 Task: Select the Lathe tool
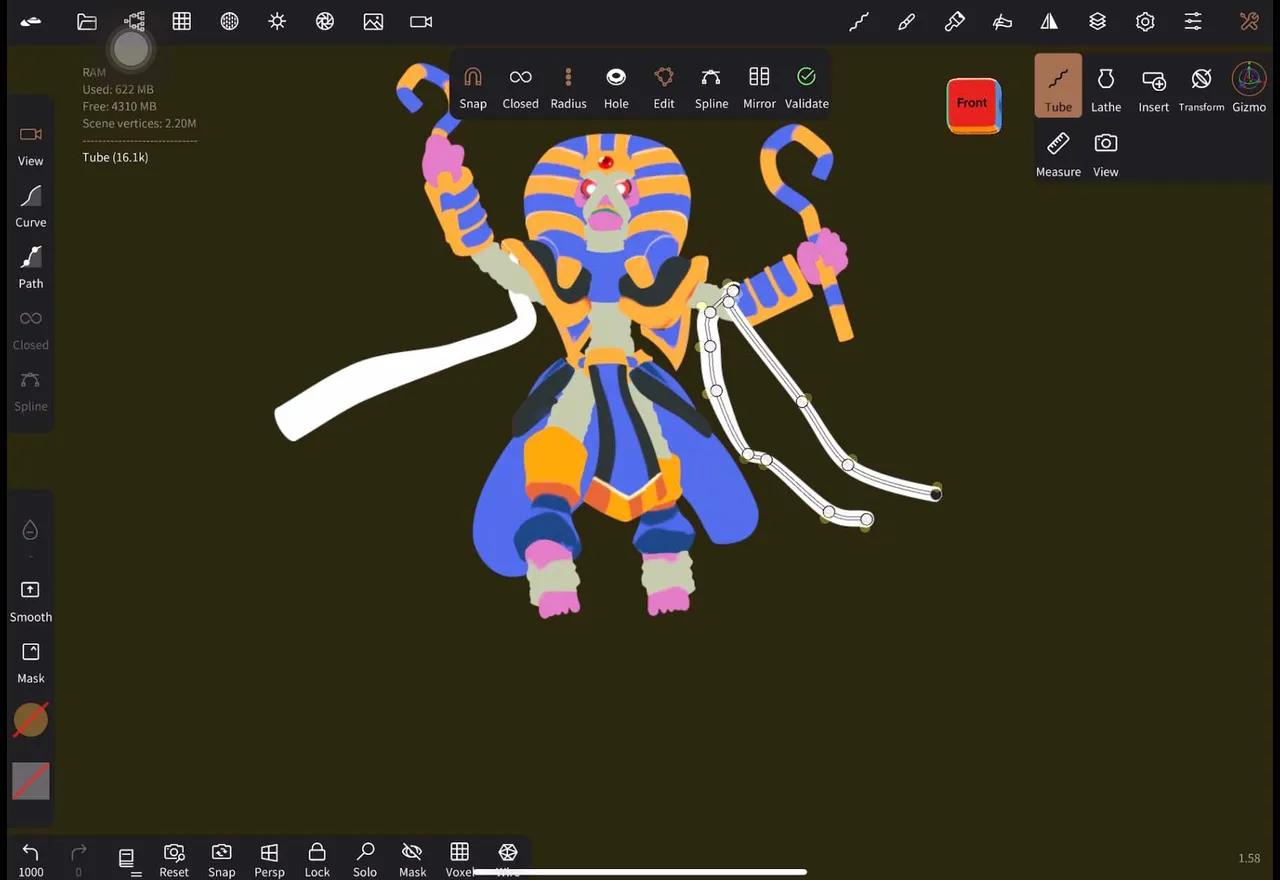[1106, 89]
